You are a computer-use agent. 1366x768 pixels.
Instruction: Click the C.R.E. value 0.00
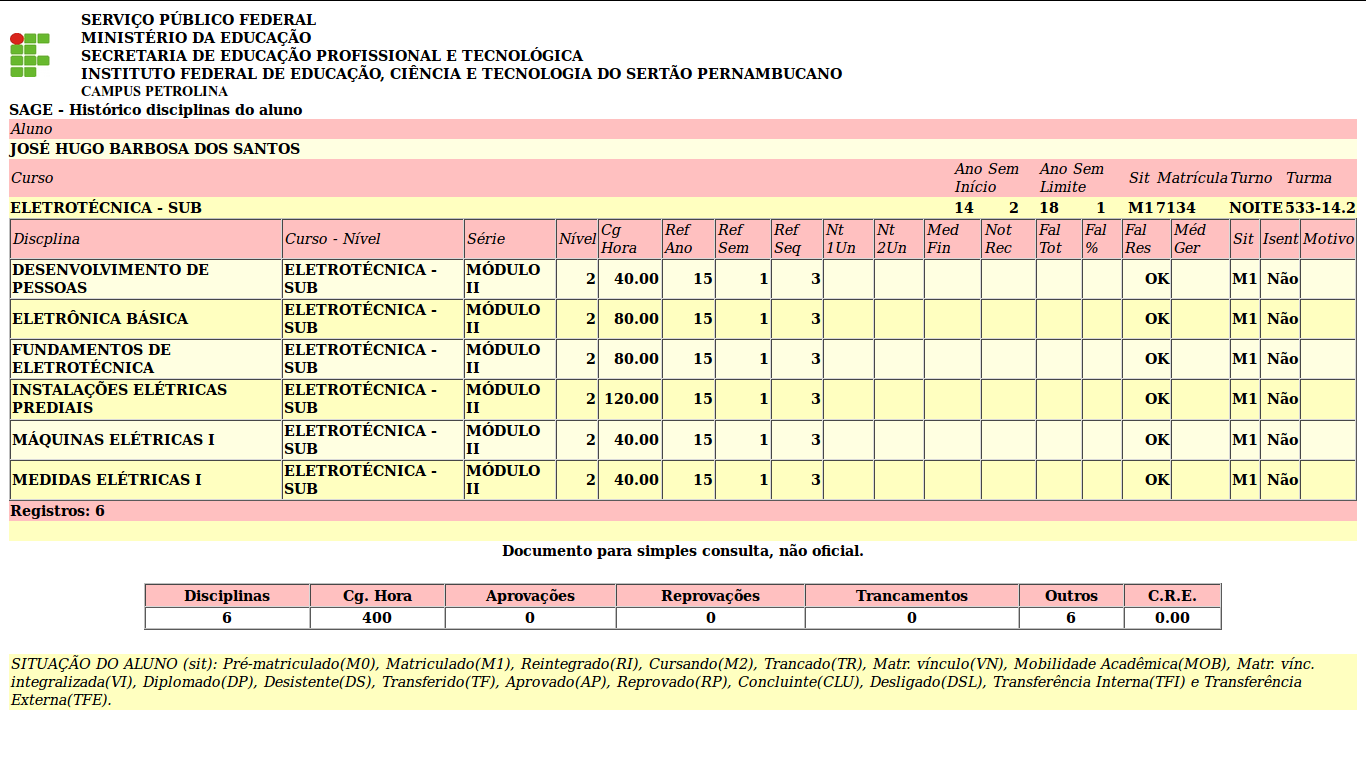point(1172,618)
